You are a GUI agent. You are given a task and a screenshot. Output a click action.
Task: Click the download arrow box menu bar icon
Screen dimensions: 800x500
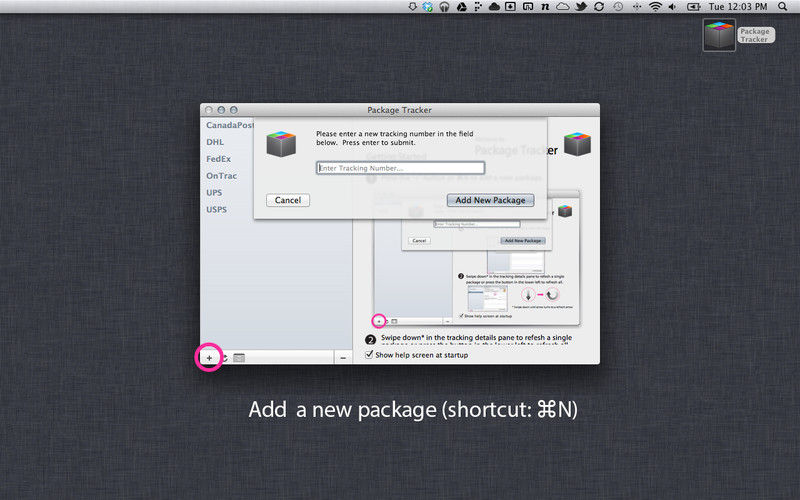510,7
